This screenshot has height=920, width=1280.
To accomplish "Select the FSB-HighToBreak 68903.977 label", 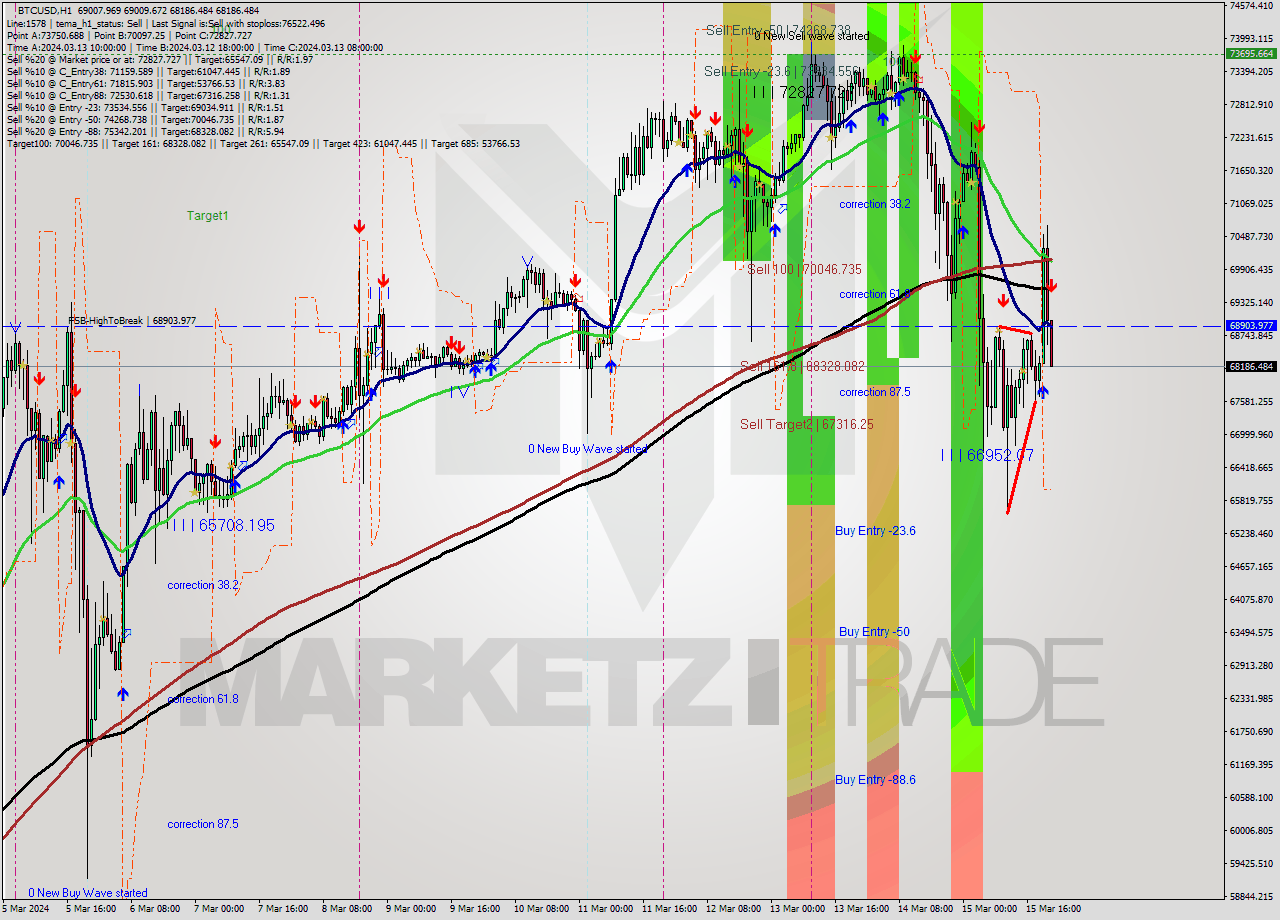I will tap(132, 320).
